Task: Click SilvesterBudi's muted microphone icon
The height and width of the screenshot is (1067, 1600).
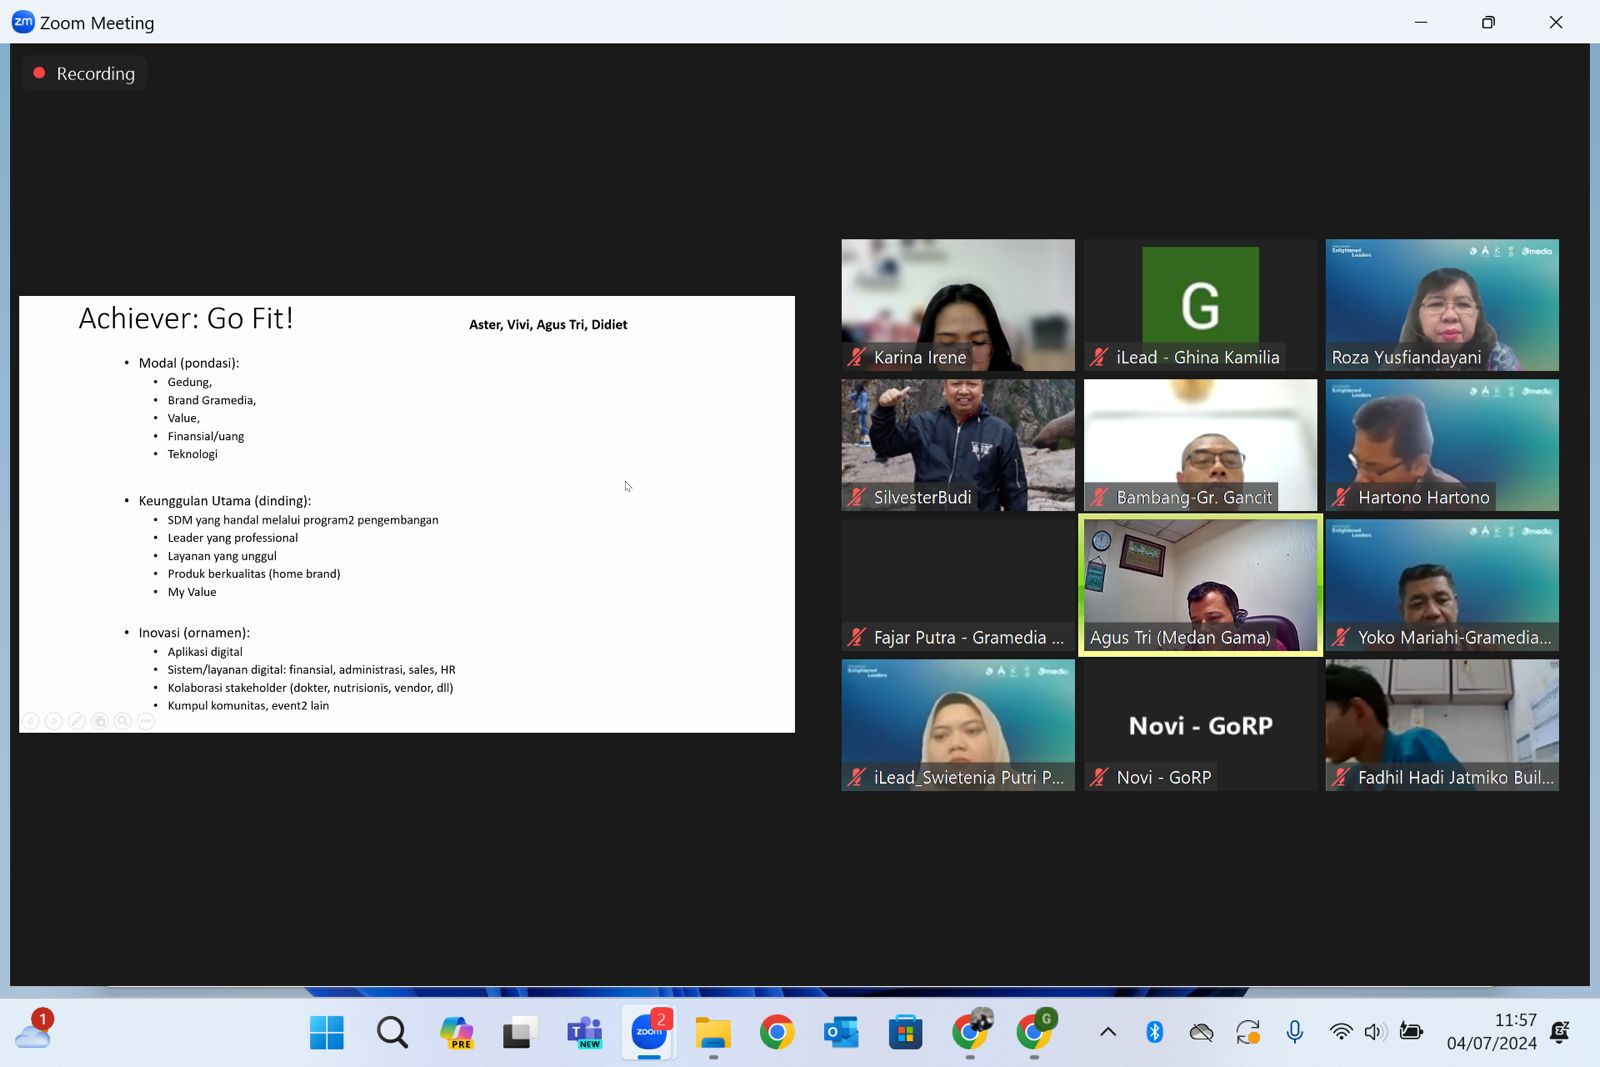Action: click(x=856, y=497)
